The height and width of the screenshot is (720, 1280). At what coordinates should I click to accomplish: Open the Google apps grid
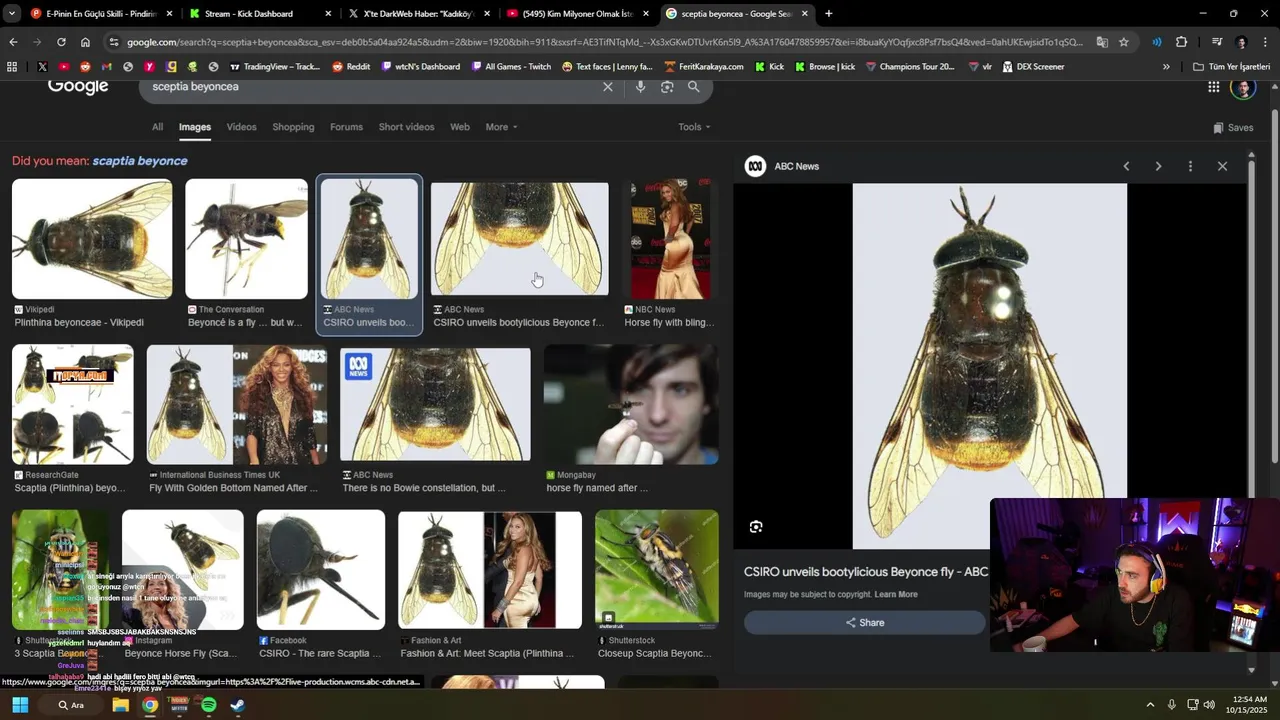[1213, 87]
